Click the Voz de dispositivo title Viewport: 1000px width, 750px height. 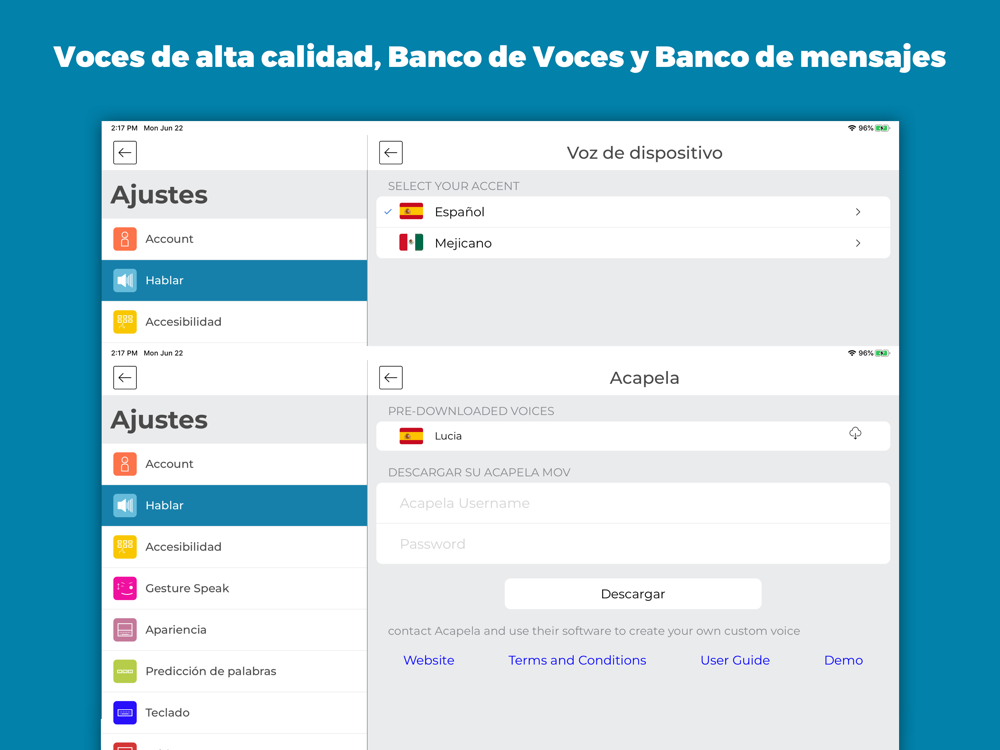tap(644, 153)
